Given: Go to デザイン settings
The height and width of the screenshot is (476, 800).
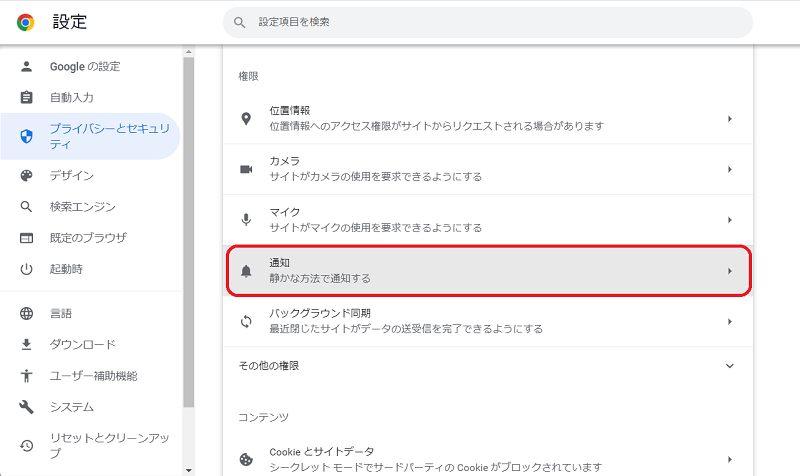Looking at the screenshot, I should coord(72,176).
